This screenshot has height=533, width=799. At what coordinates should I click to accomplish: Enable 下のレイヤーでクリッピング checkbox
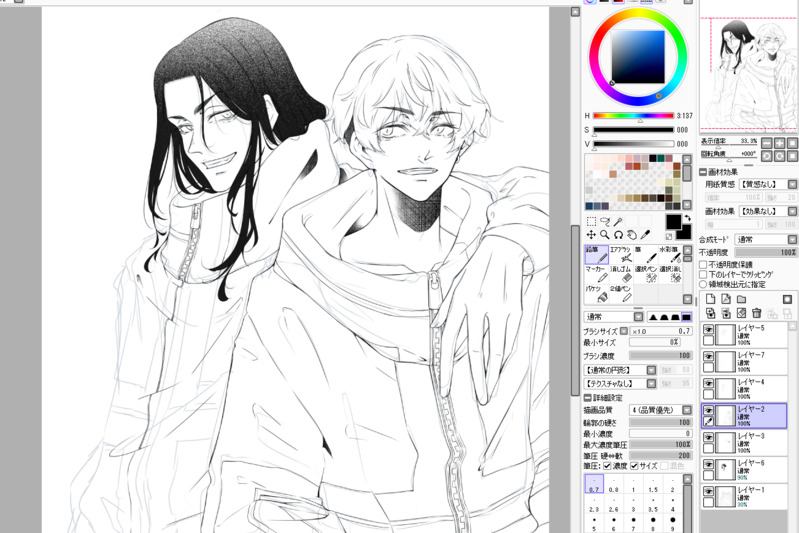click(x=703, y=274)
